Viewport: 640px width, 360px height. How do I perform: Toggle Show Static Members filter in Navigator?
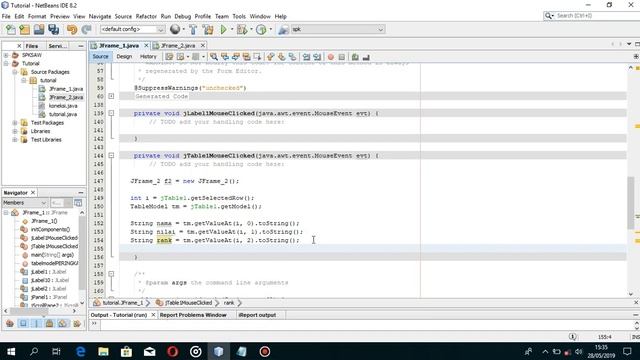[36, 324]
